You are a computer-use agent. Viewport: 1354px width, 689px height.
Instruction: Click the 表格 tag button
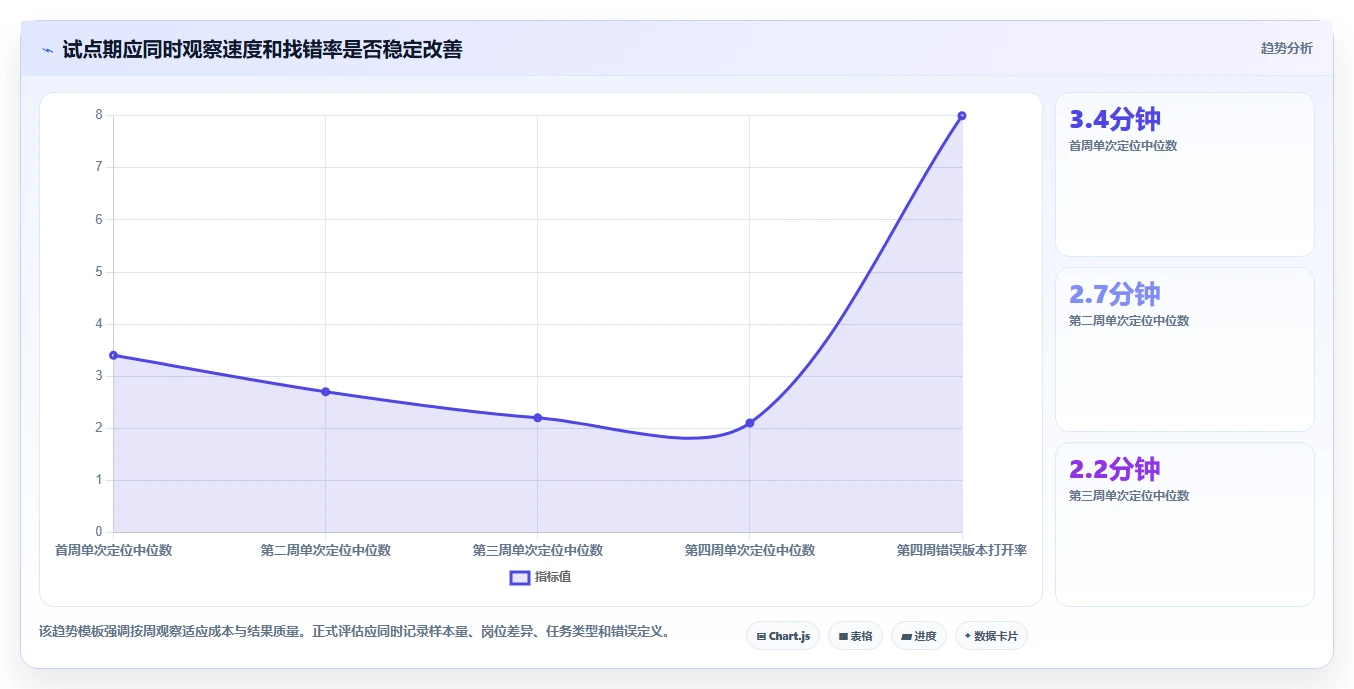(x=855, y=636)
